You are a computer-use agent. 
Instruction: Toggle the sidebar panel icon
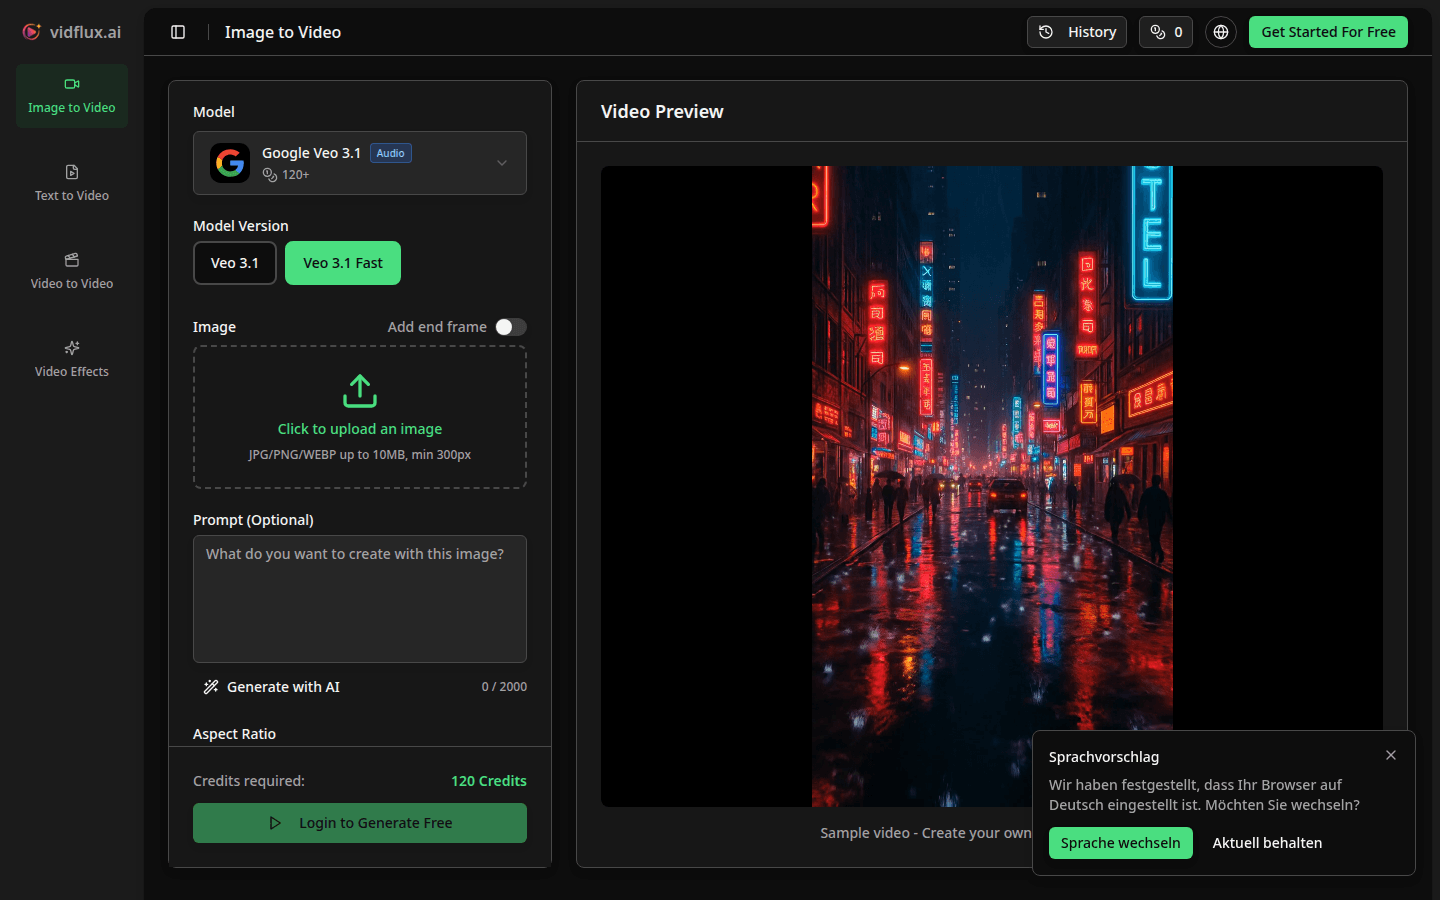pos(178,32)
